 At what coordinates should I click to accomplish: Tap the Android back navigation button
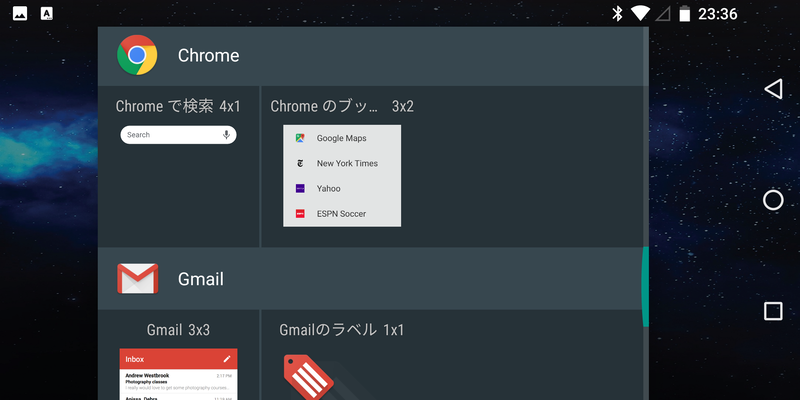(x=773, y=89)
